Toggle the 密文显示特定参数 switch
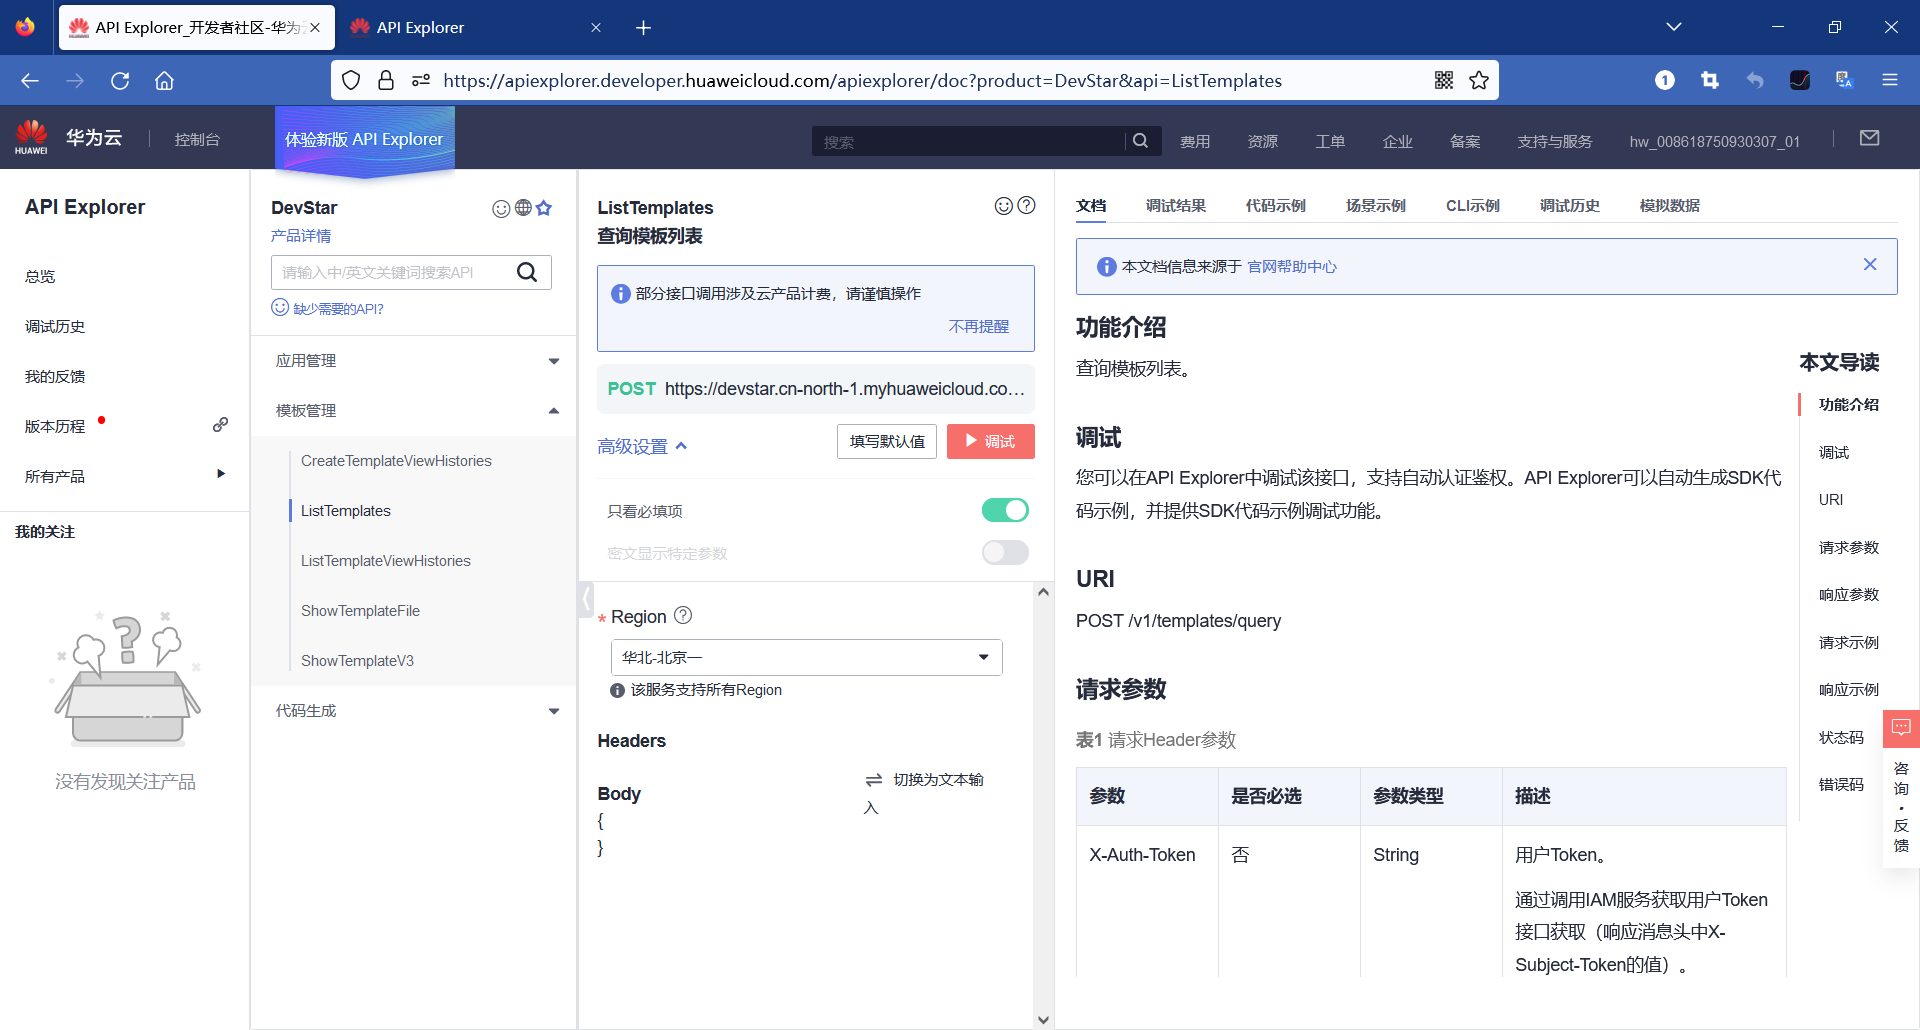The height and width of the screenshot is (1030, 1920). (x=1005, y=552)
